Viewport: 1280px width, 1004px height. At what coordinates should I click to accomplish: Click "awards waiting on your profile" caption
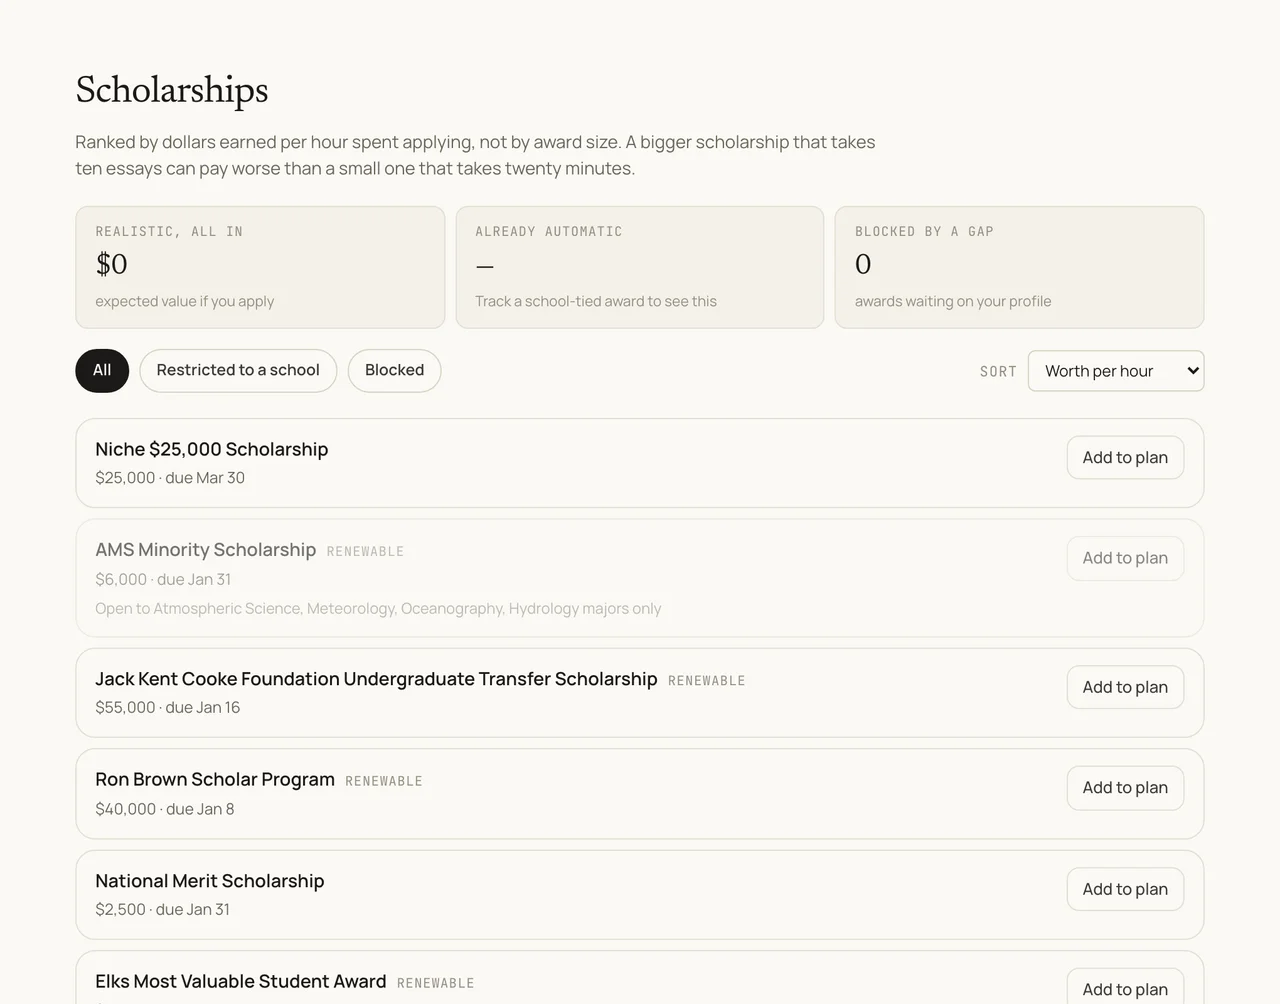coord(953,301)
